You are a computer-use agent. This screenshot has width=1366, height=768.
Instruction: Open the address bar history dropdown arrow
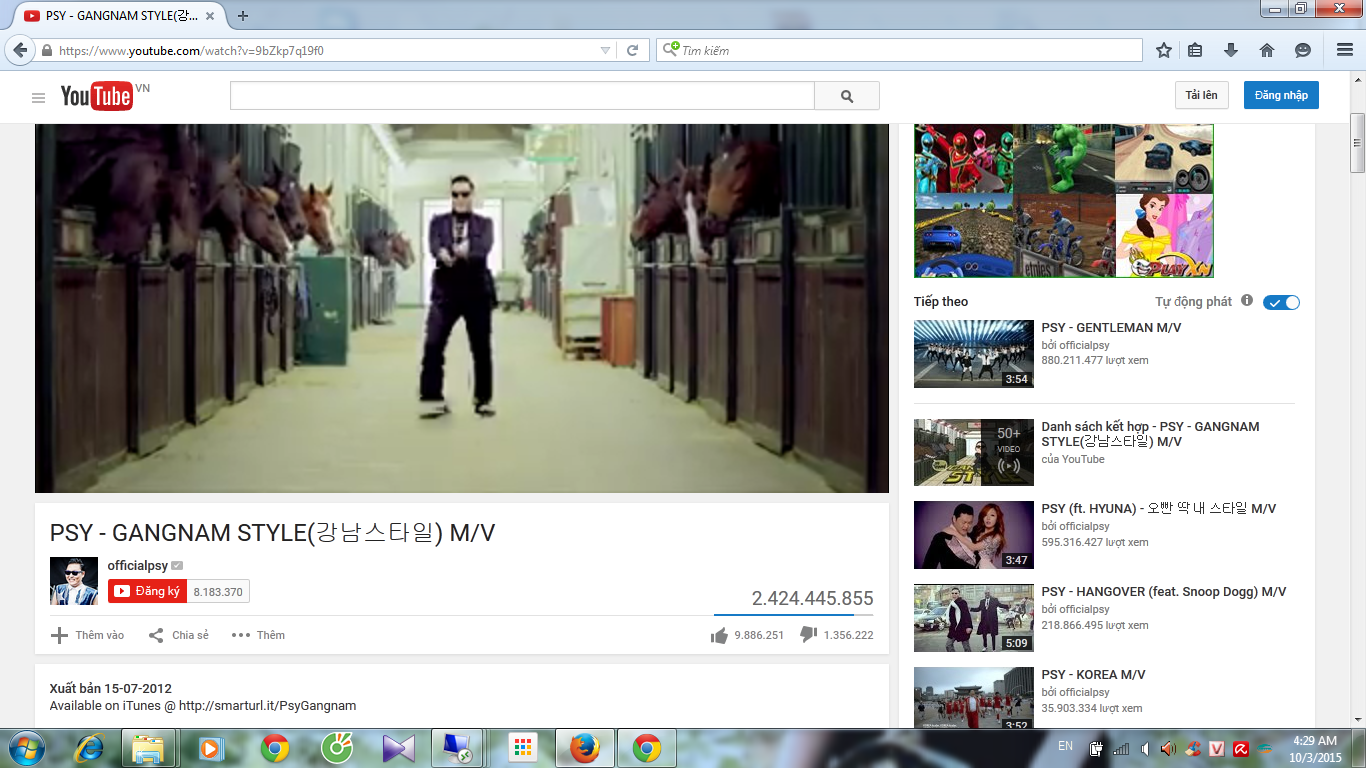coord(605,51)
